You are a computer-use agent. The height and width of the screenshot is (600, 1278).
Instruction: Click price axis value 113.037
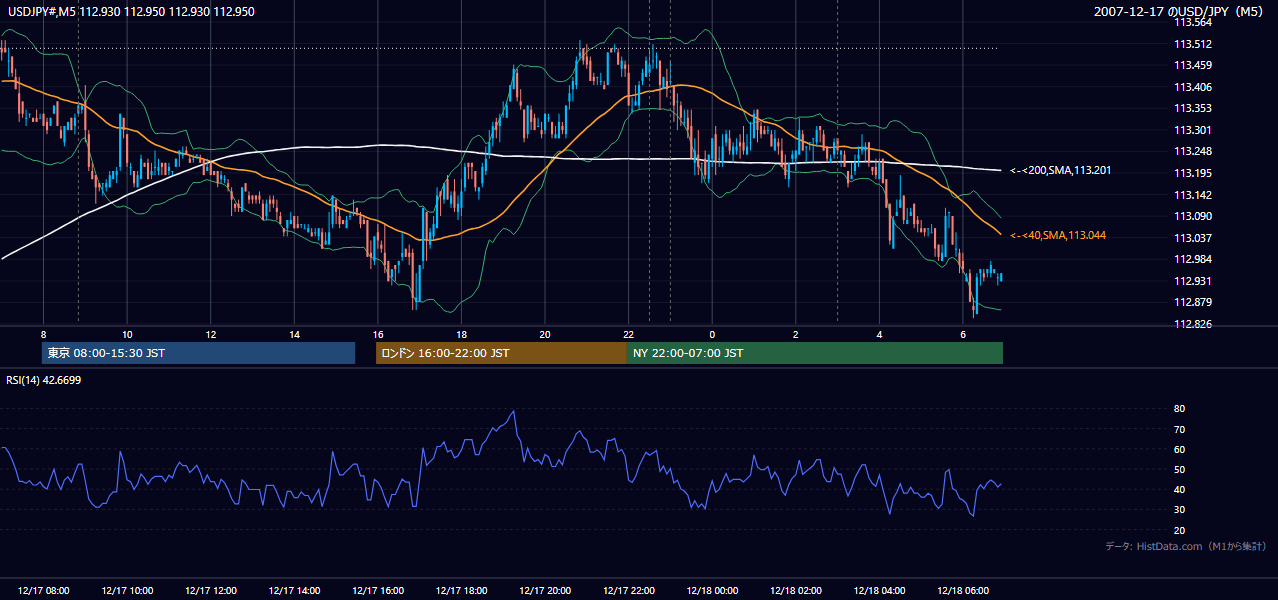1193,238
